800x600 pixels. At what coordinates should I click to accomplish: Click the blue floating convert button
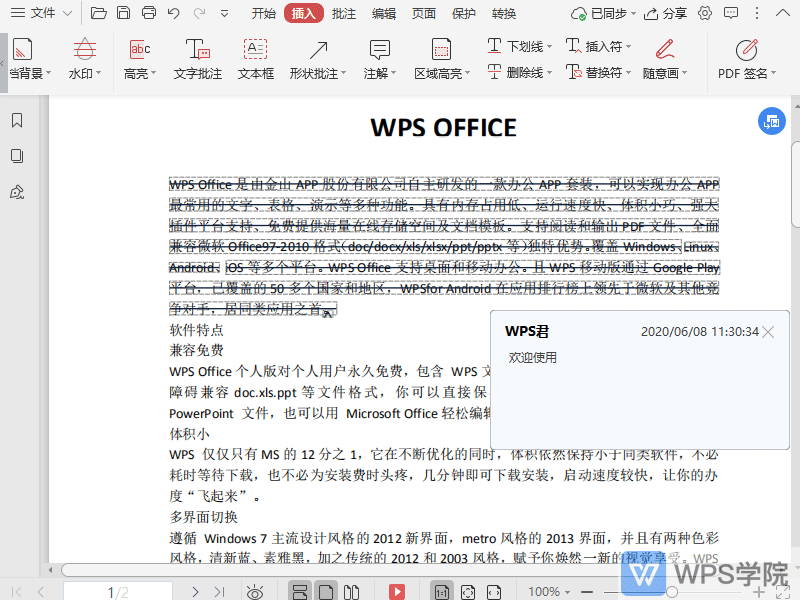pos(771,121)
